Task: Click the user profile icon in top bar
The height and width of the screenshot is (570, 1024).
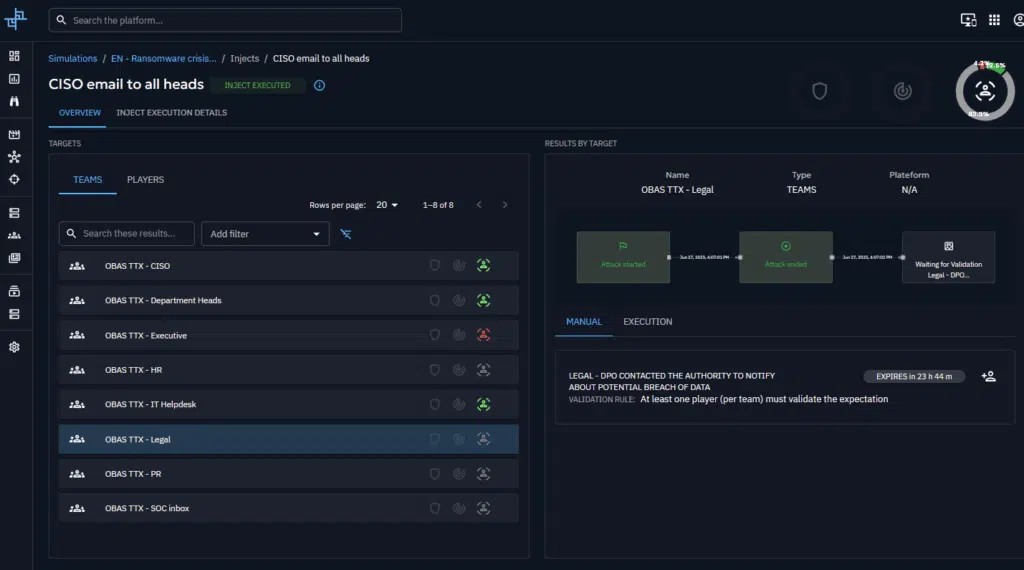Action: (1019, 20)
